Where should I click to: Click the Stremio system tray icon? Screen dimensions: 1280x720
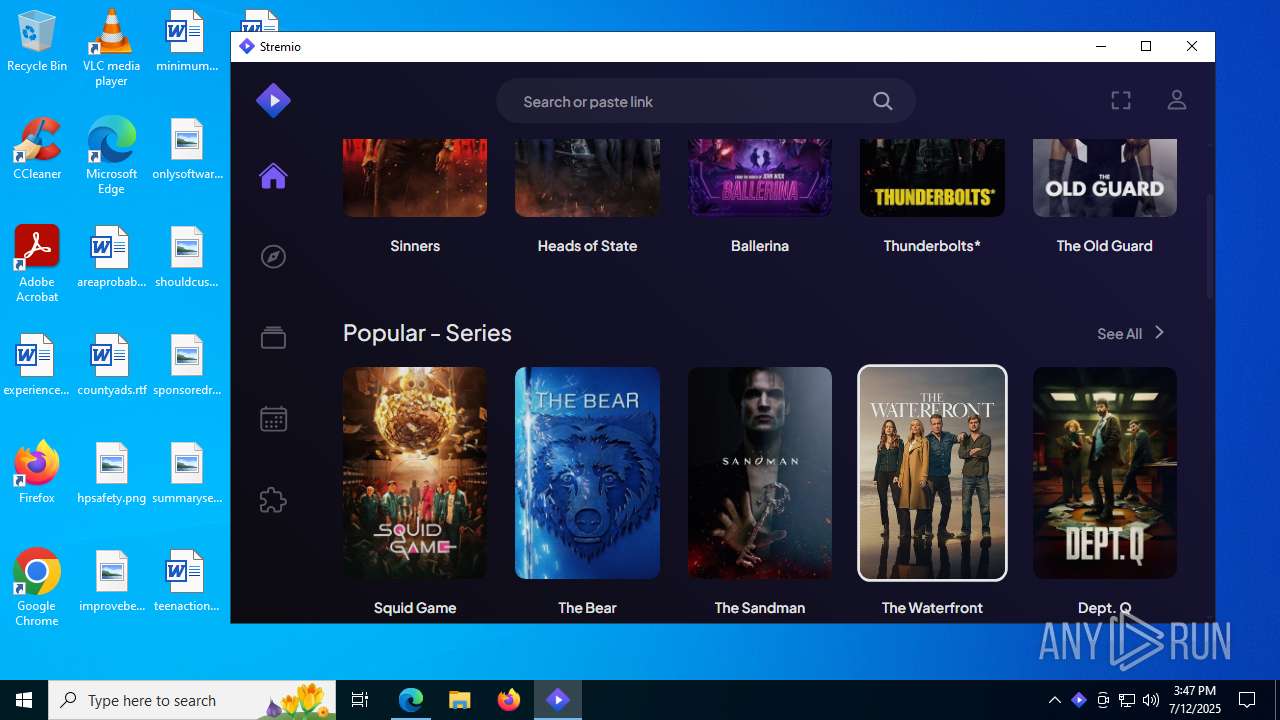[x=1079, y=700]
